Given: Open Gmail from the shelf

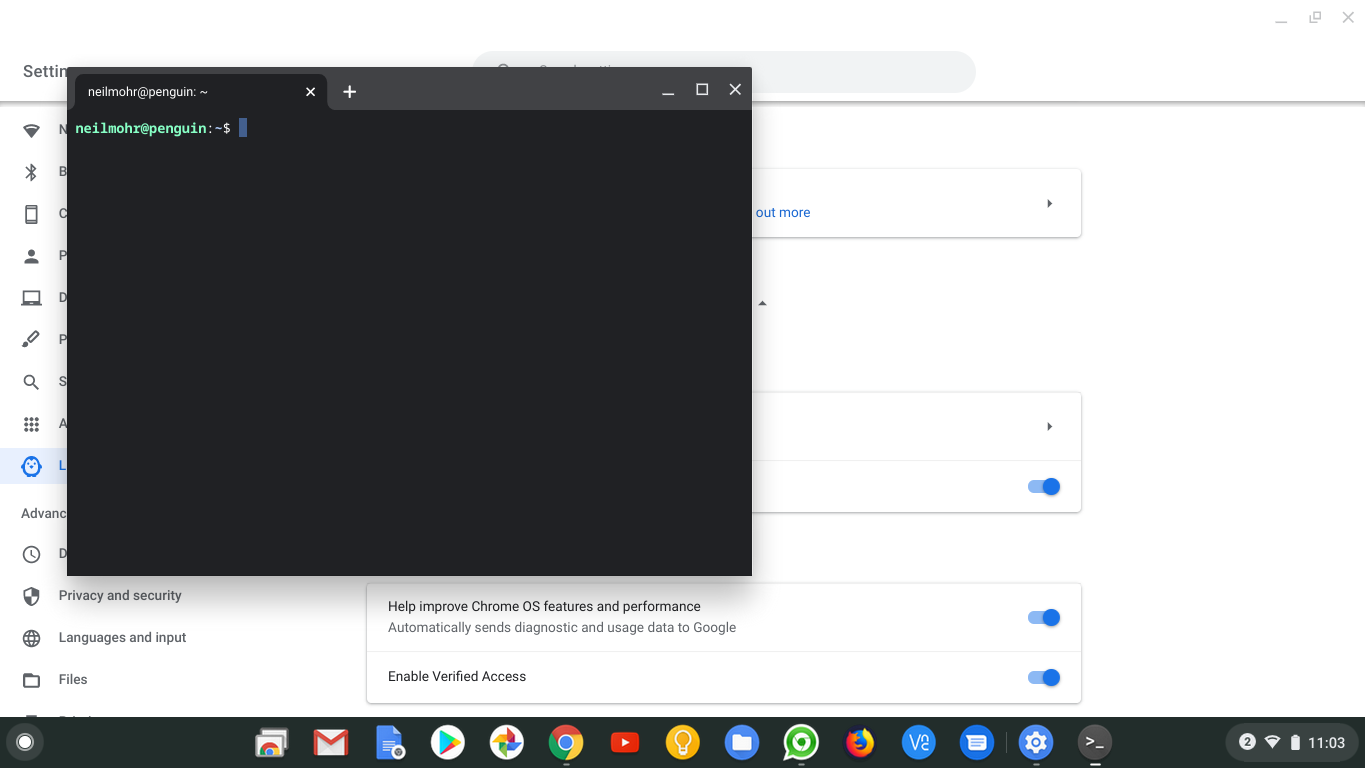Looking at the screenshot, I should (x=330, y=743).
